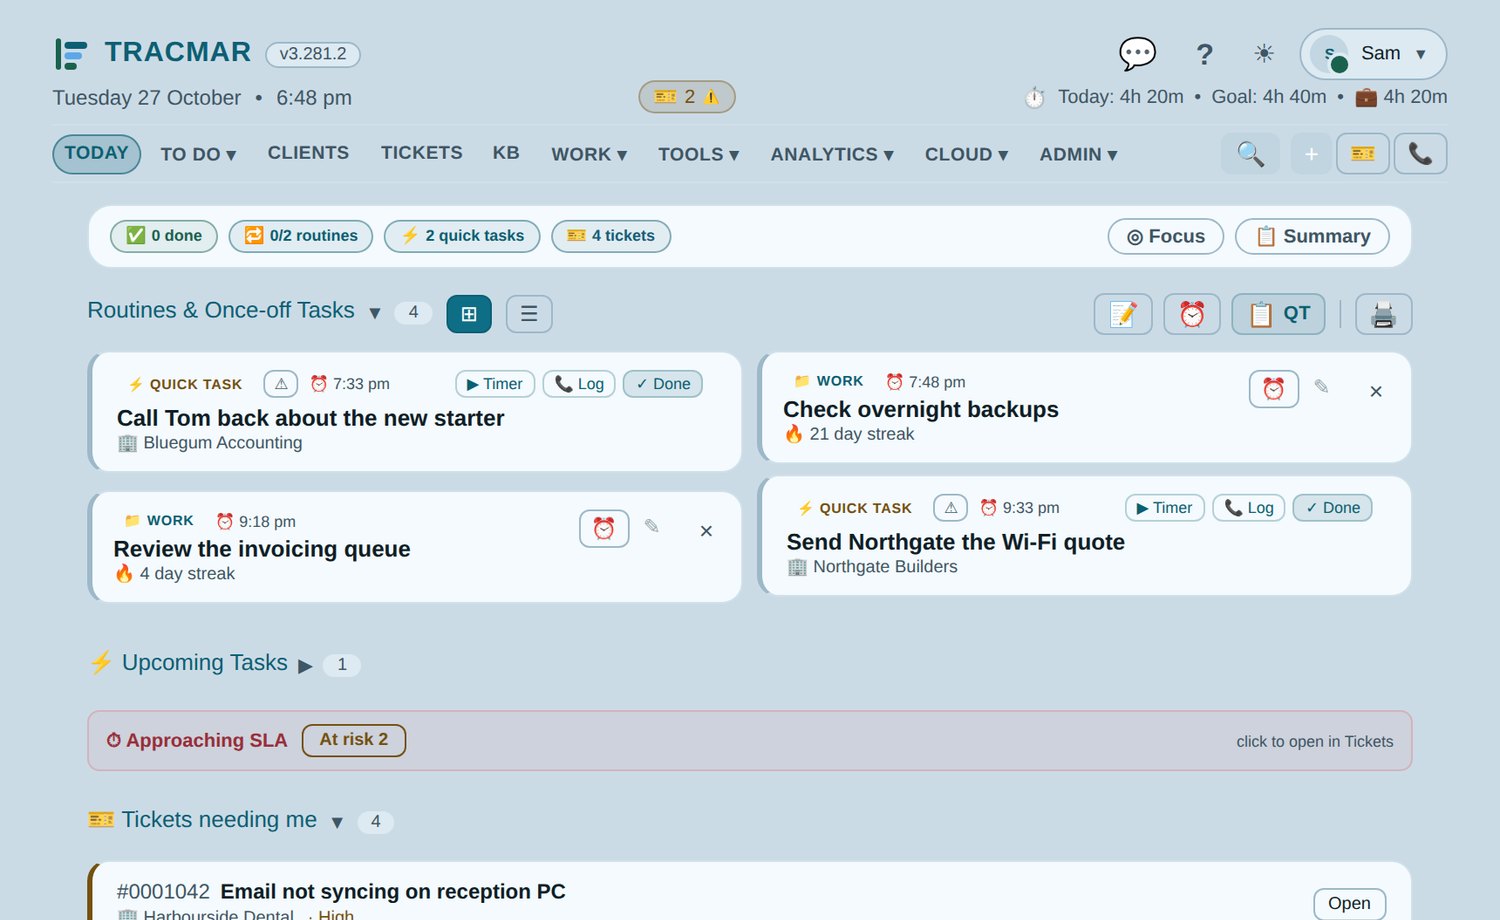Collapse Routines & Once-off Tasks section

pos(375,313)
